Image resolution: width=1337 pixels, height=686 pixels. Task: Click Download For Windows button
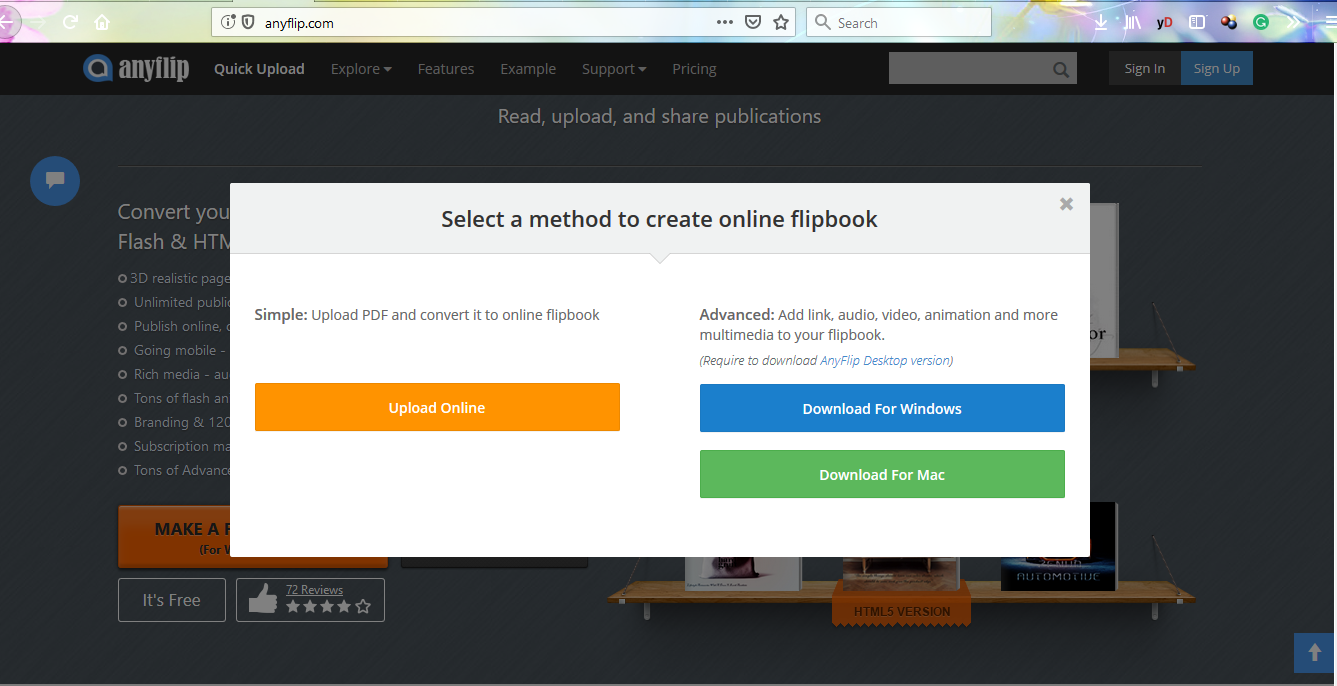[882, 408]
